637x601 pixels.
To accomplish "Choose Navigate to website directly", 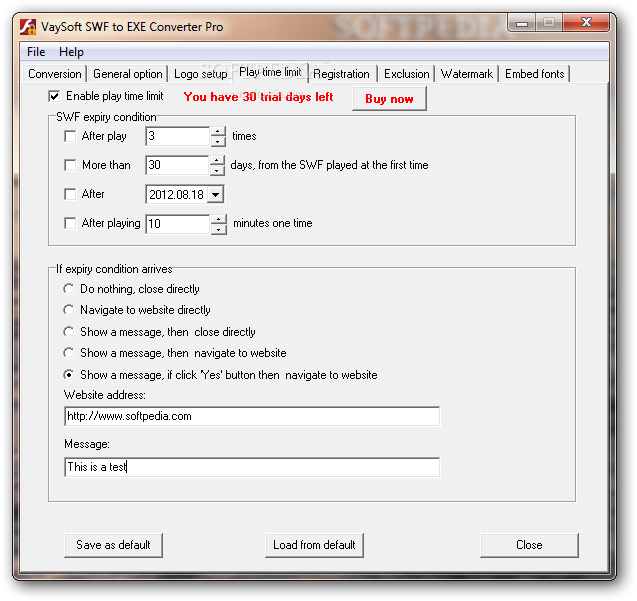I will point(69,310).
